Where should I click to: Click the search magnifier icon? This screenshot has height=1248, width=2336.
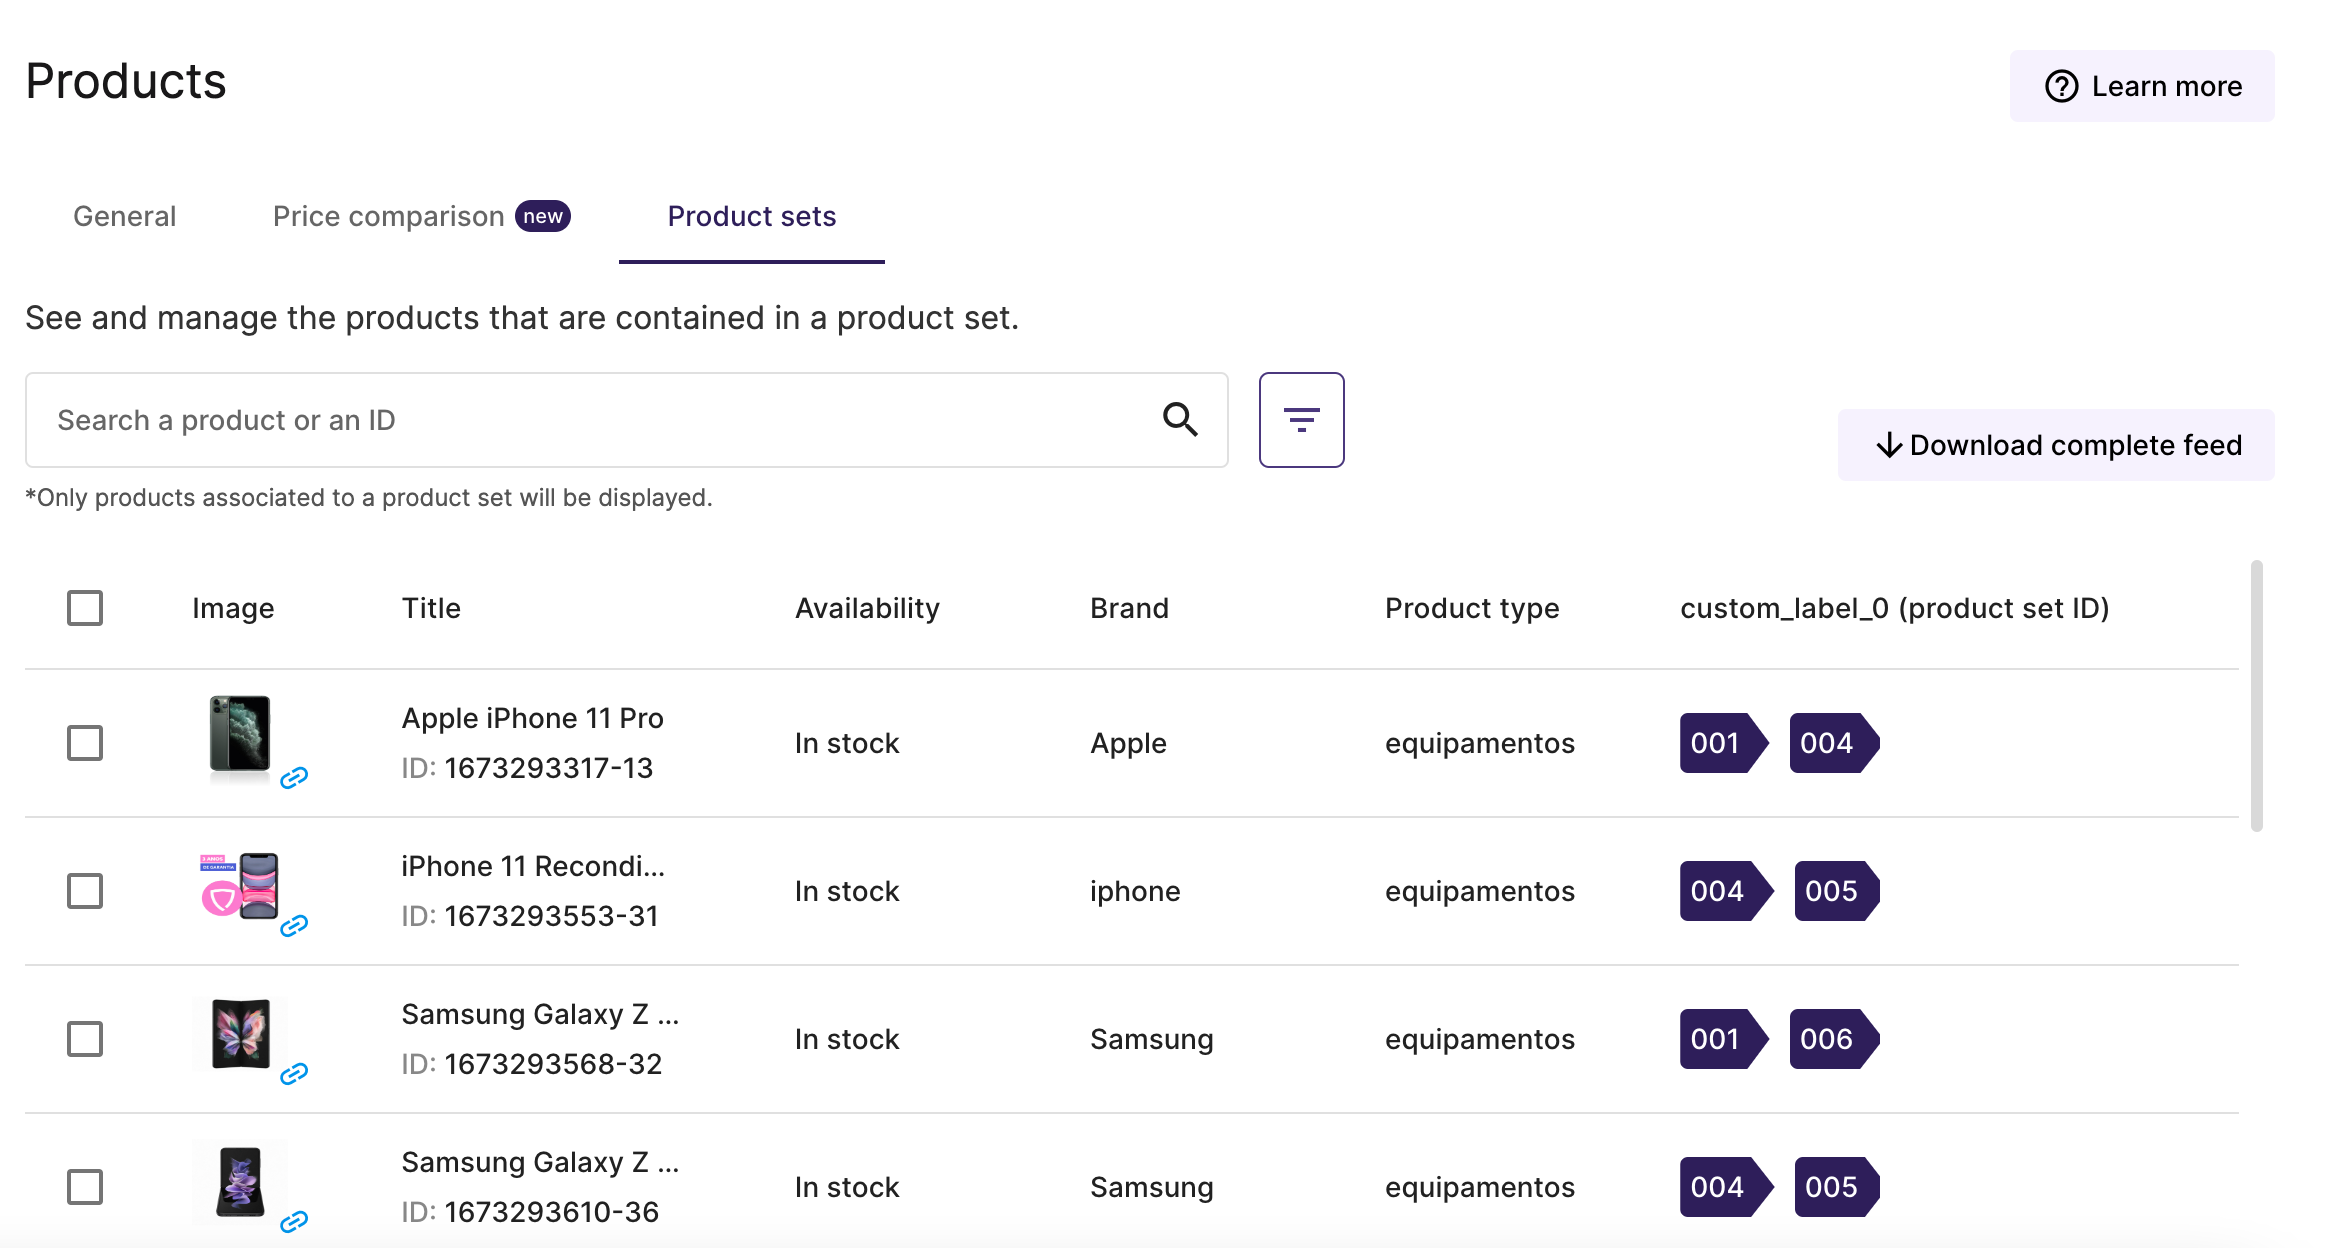[x=1180, y=420]
